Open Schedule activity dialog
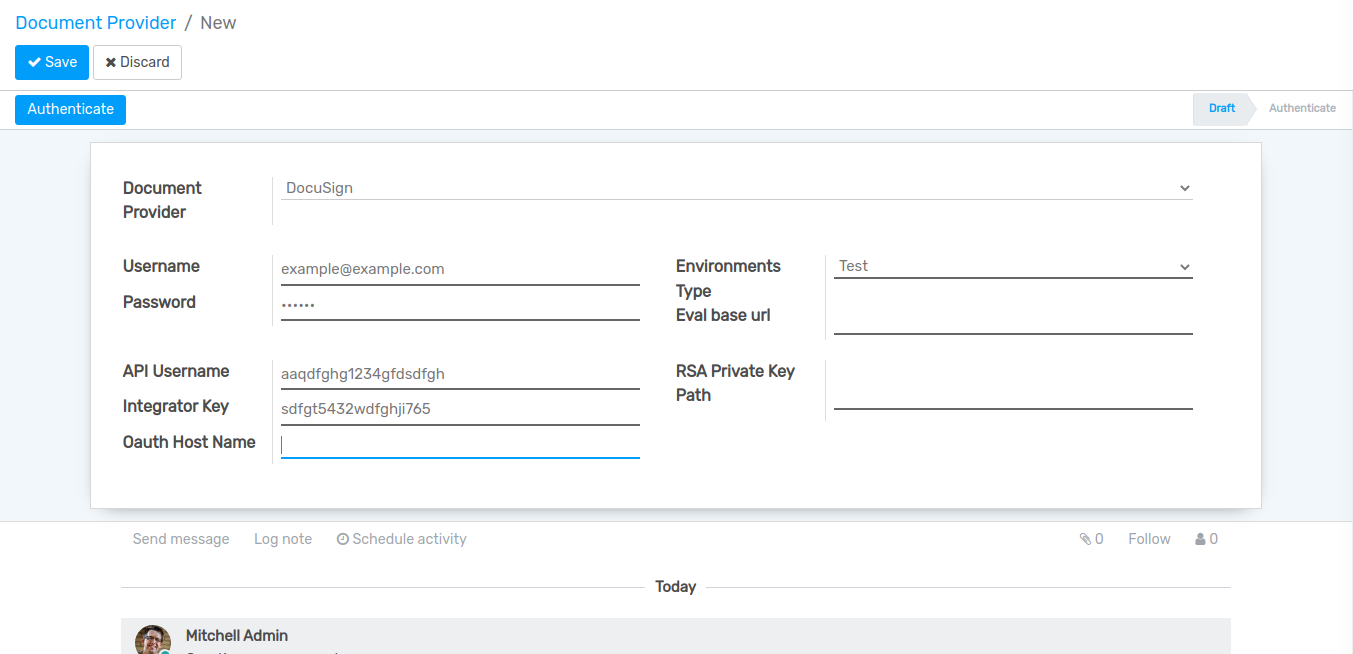The image size is (1353, 654). pyautogui.click(x=402, y=539)
